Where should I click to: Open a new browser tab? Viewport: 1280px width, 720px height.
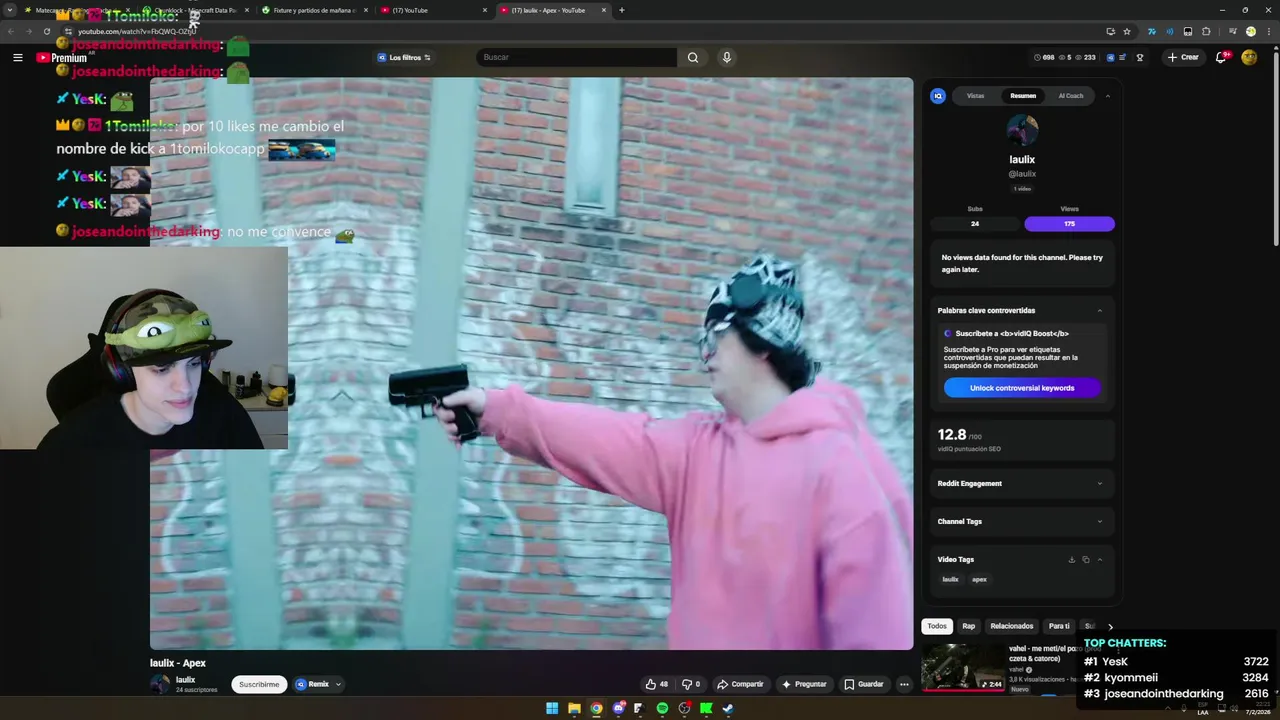point(622,10)
